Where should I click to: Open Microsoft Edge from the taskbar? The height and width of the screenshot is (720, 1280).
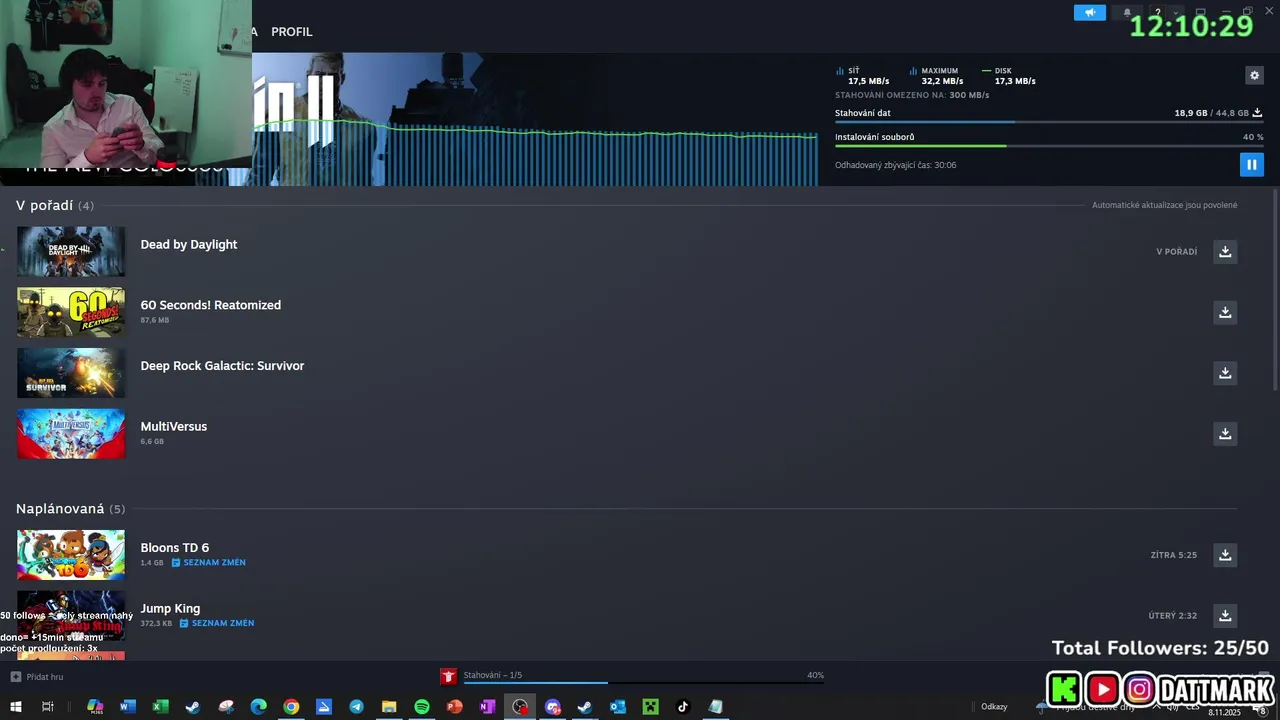[x=258, y=707]
